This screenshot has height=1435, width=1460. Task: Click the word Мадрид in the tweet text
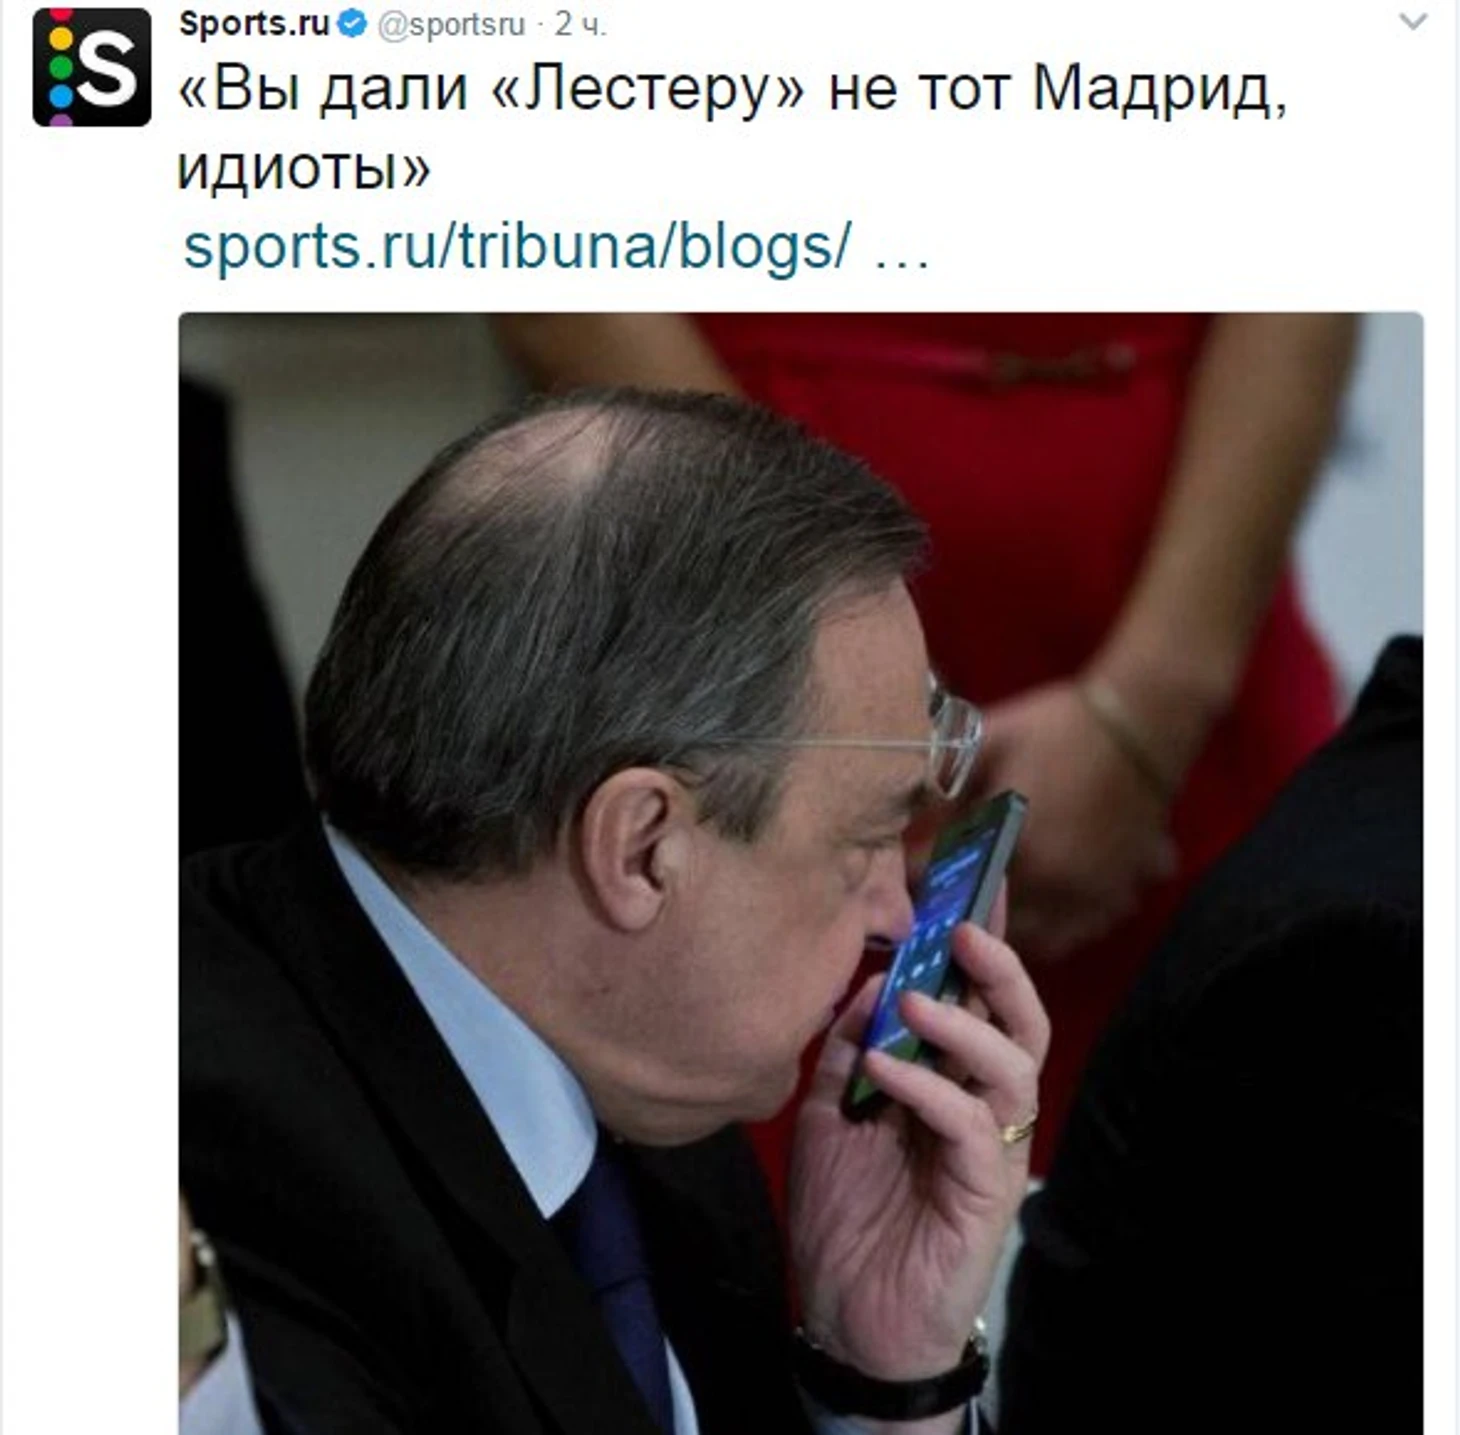[x=1159, y=90]
